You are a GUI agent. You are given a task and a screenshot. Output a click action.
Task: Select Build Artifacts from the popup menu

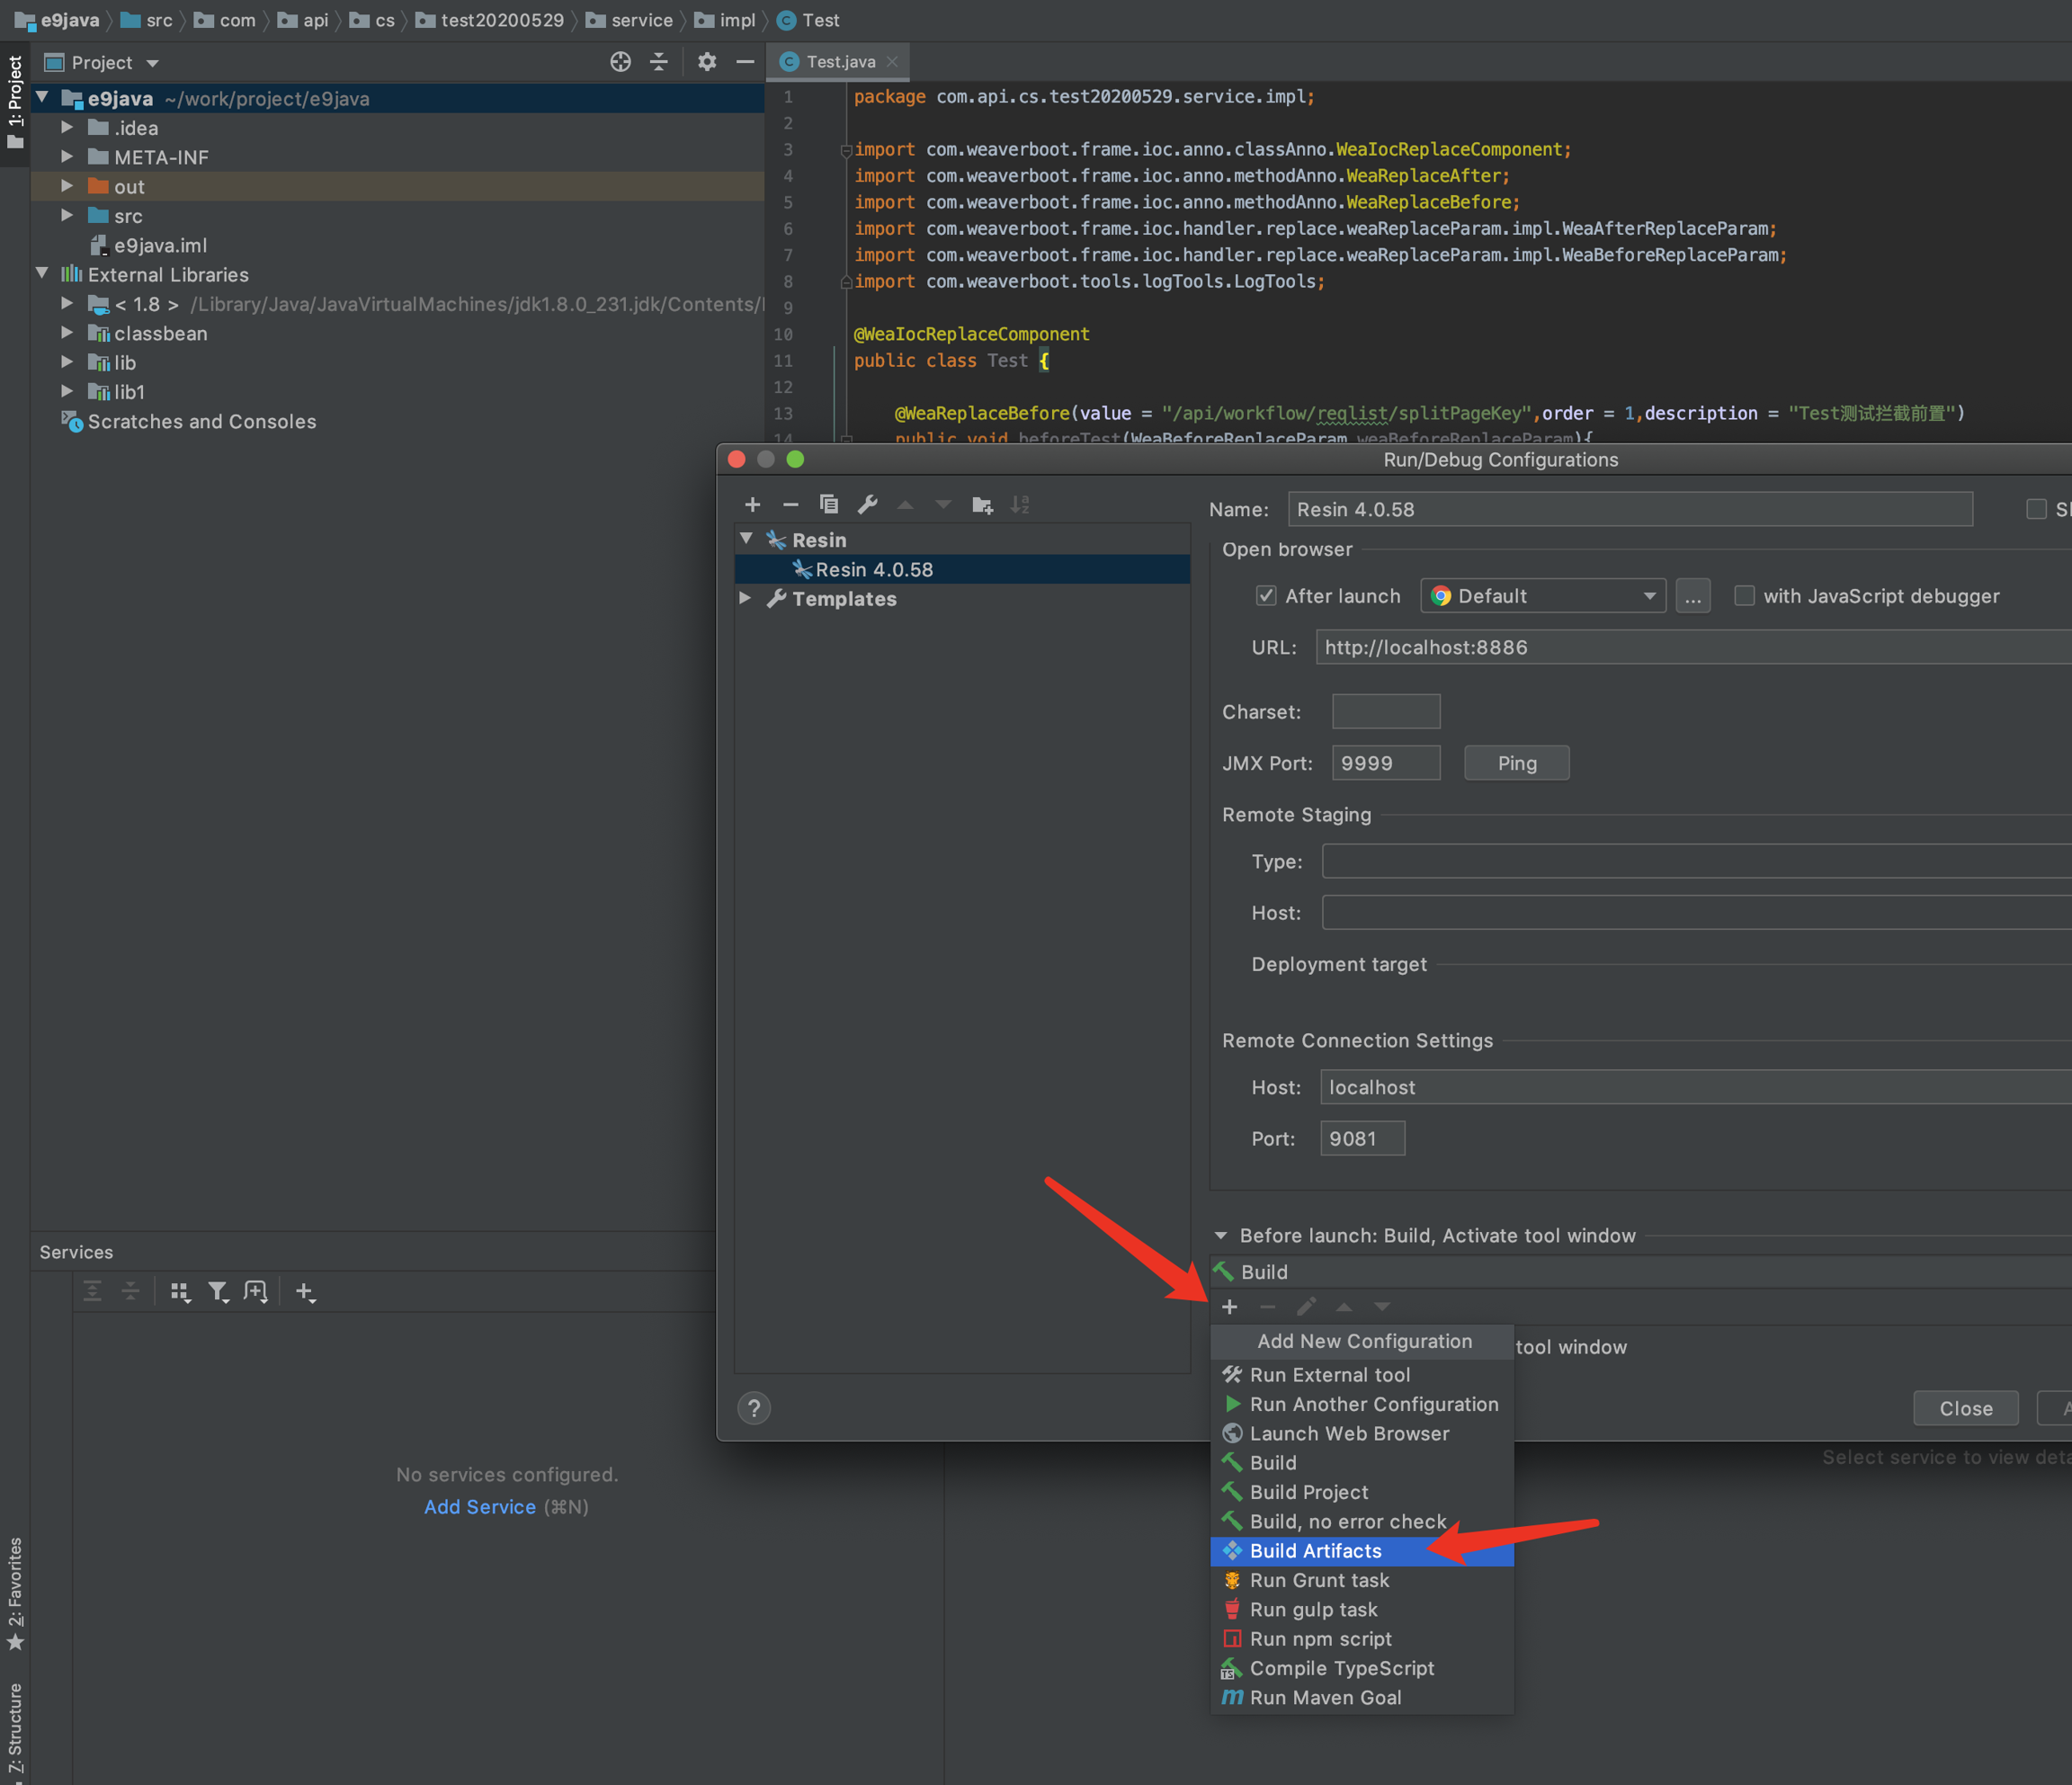[x=1315, y=1551]
